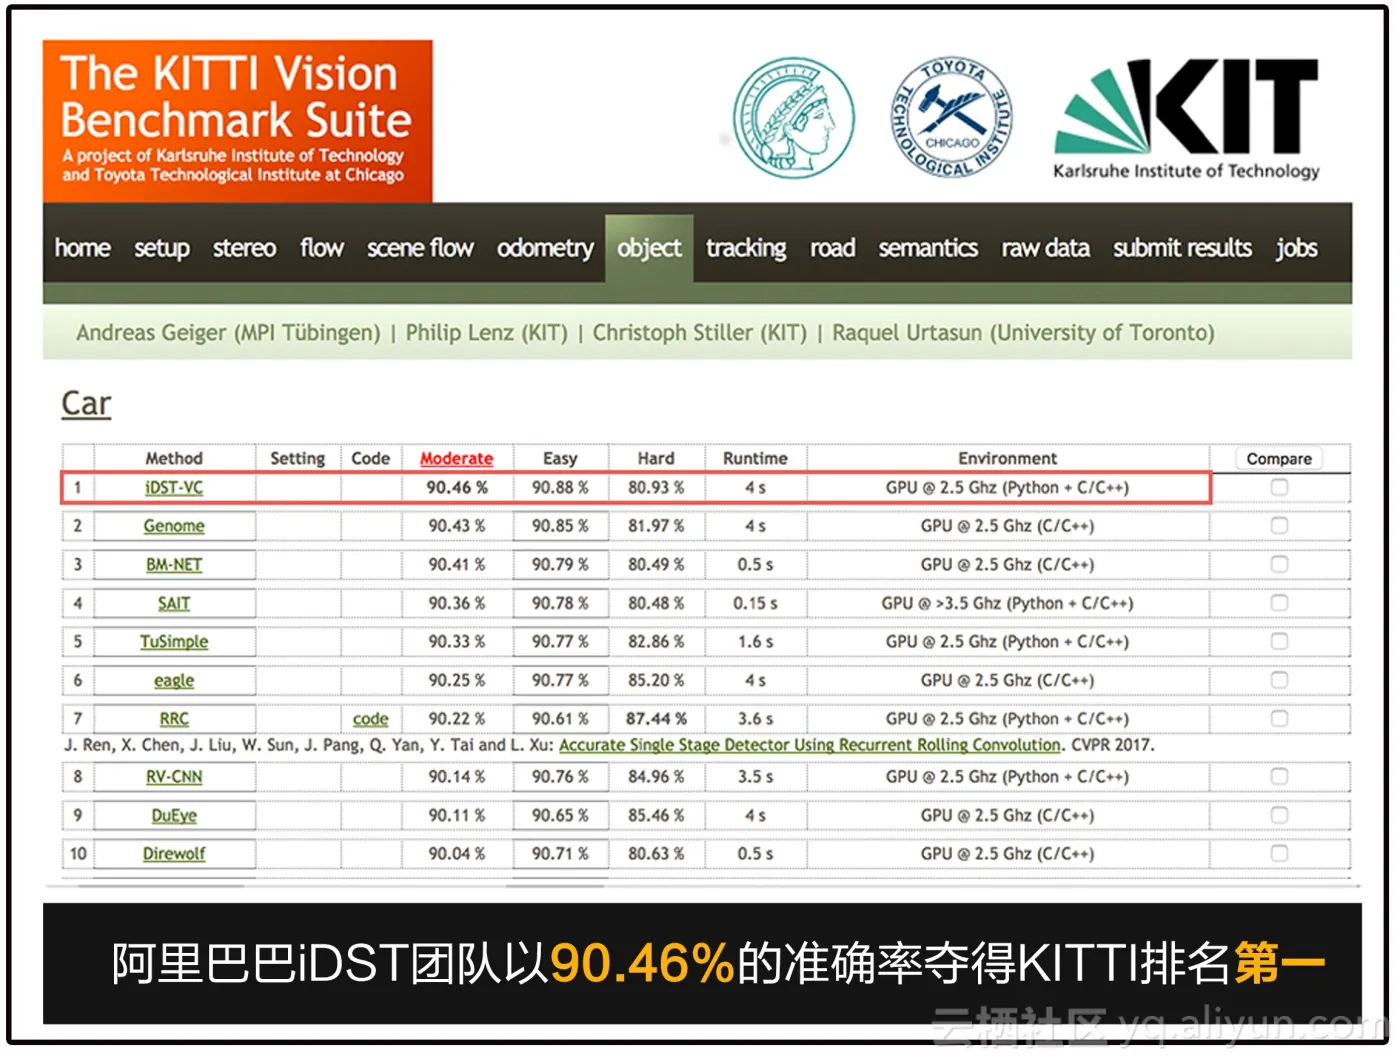
Task: Open the RV-CNN method link
Action: tap(174, 777)
